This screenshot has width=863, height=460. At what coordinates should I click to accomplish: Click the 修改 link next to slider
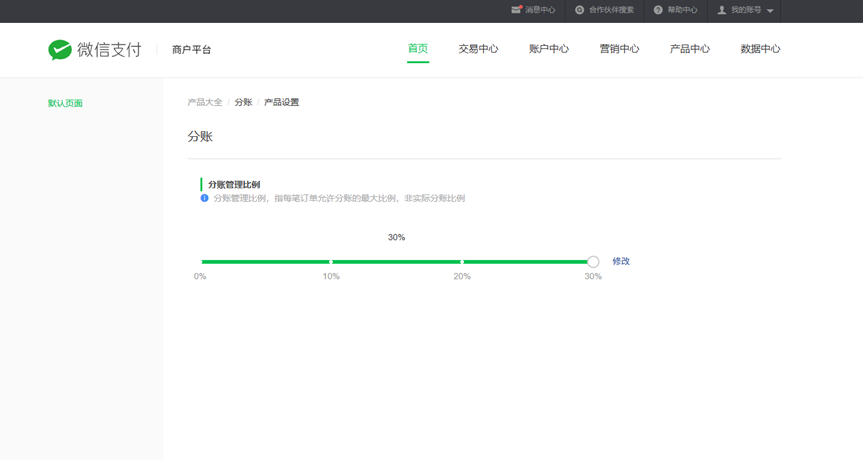point(621,261)
